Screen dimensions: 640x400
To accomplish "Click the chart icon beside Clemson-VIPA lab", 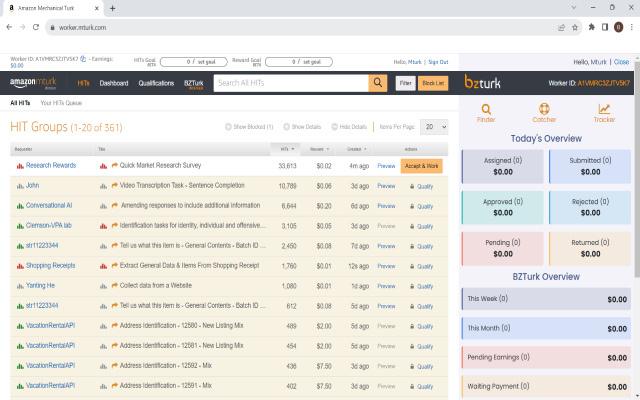I will point(20,226).
